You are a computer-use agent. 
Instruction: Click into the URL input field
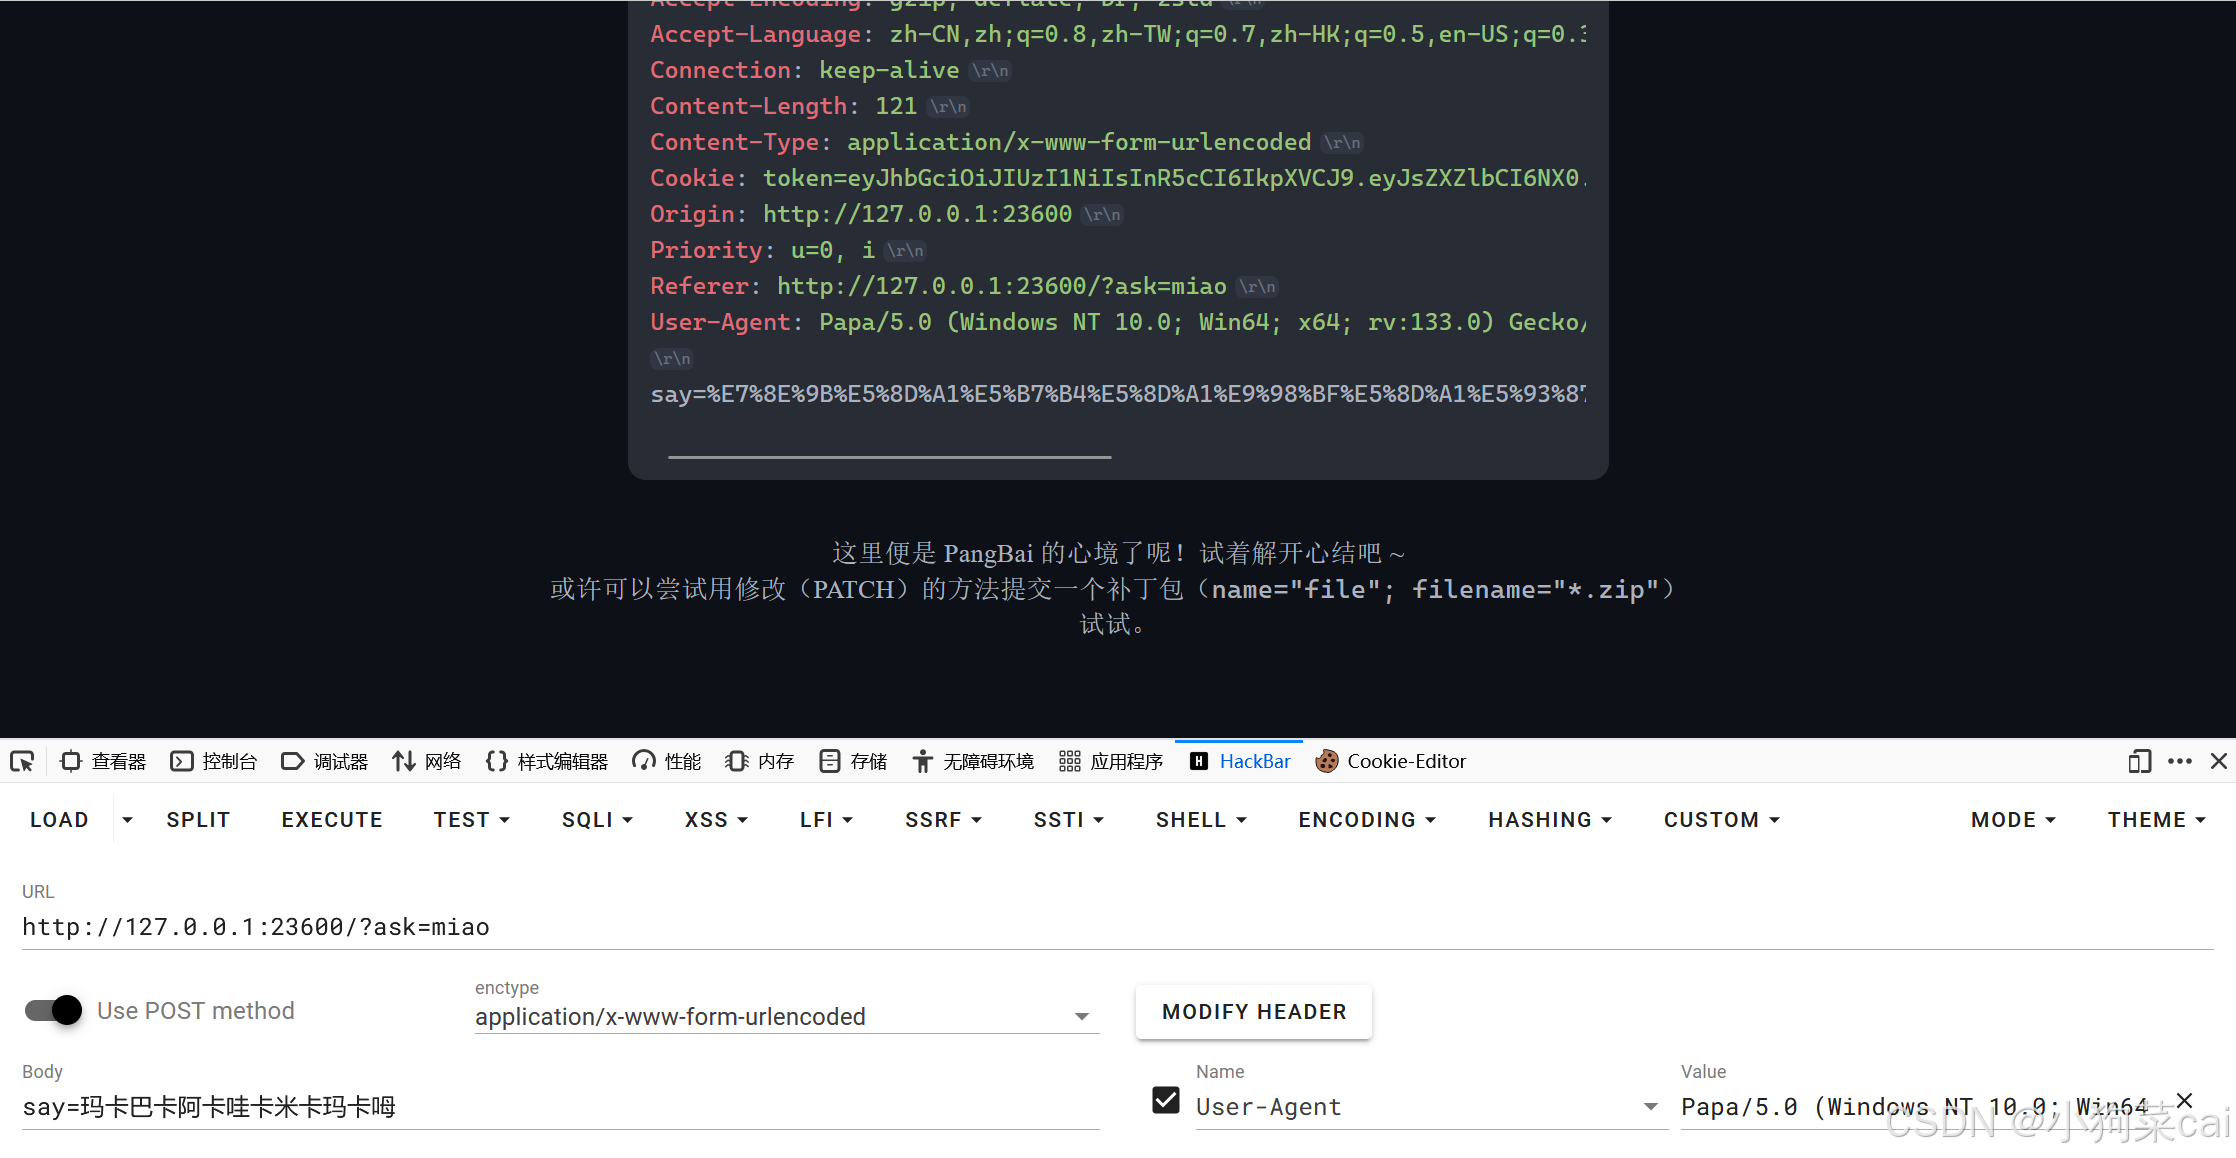click(1116, 927)
